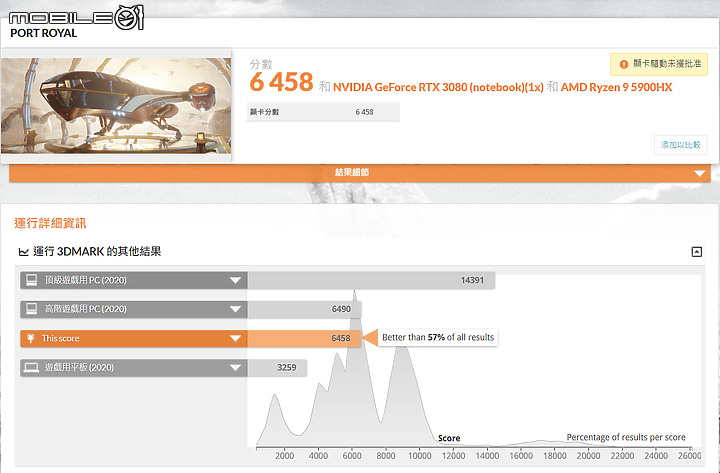This screenshot has height=473, width=720.
Task: Click the 添加以比較 button
Action: (x=681, y=145)
